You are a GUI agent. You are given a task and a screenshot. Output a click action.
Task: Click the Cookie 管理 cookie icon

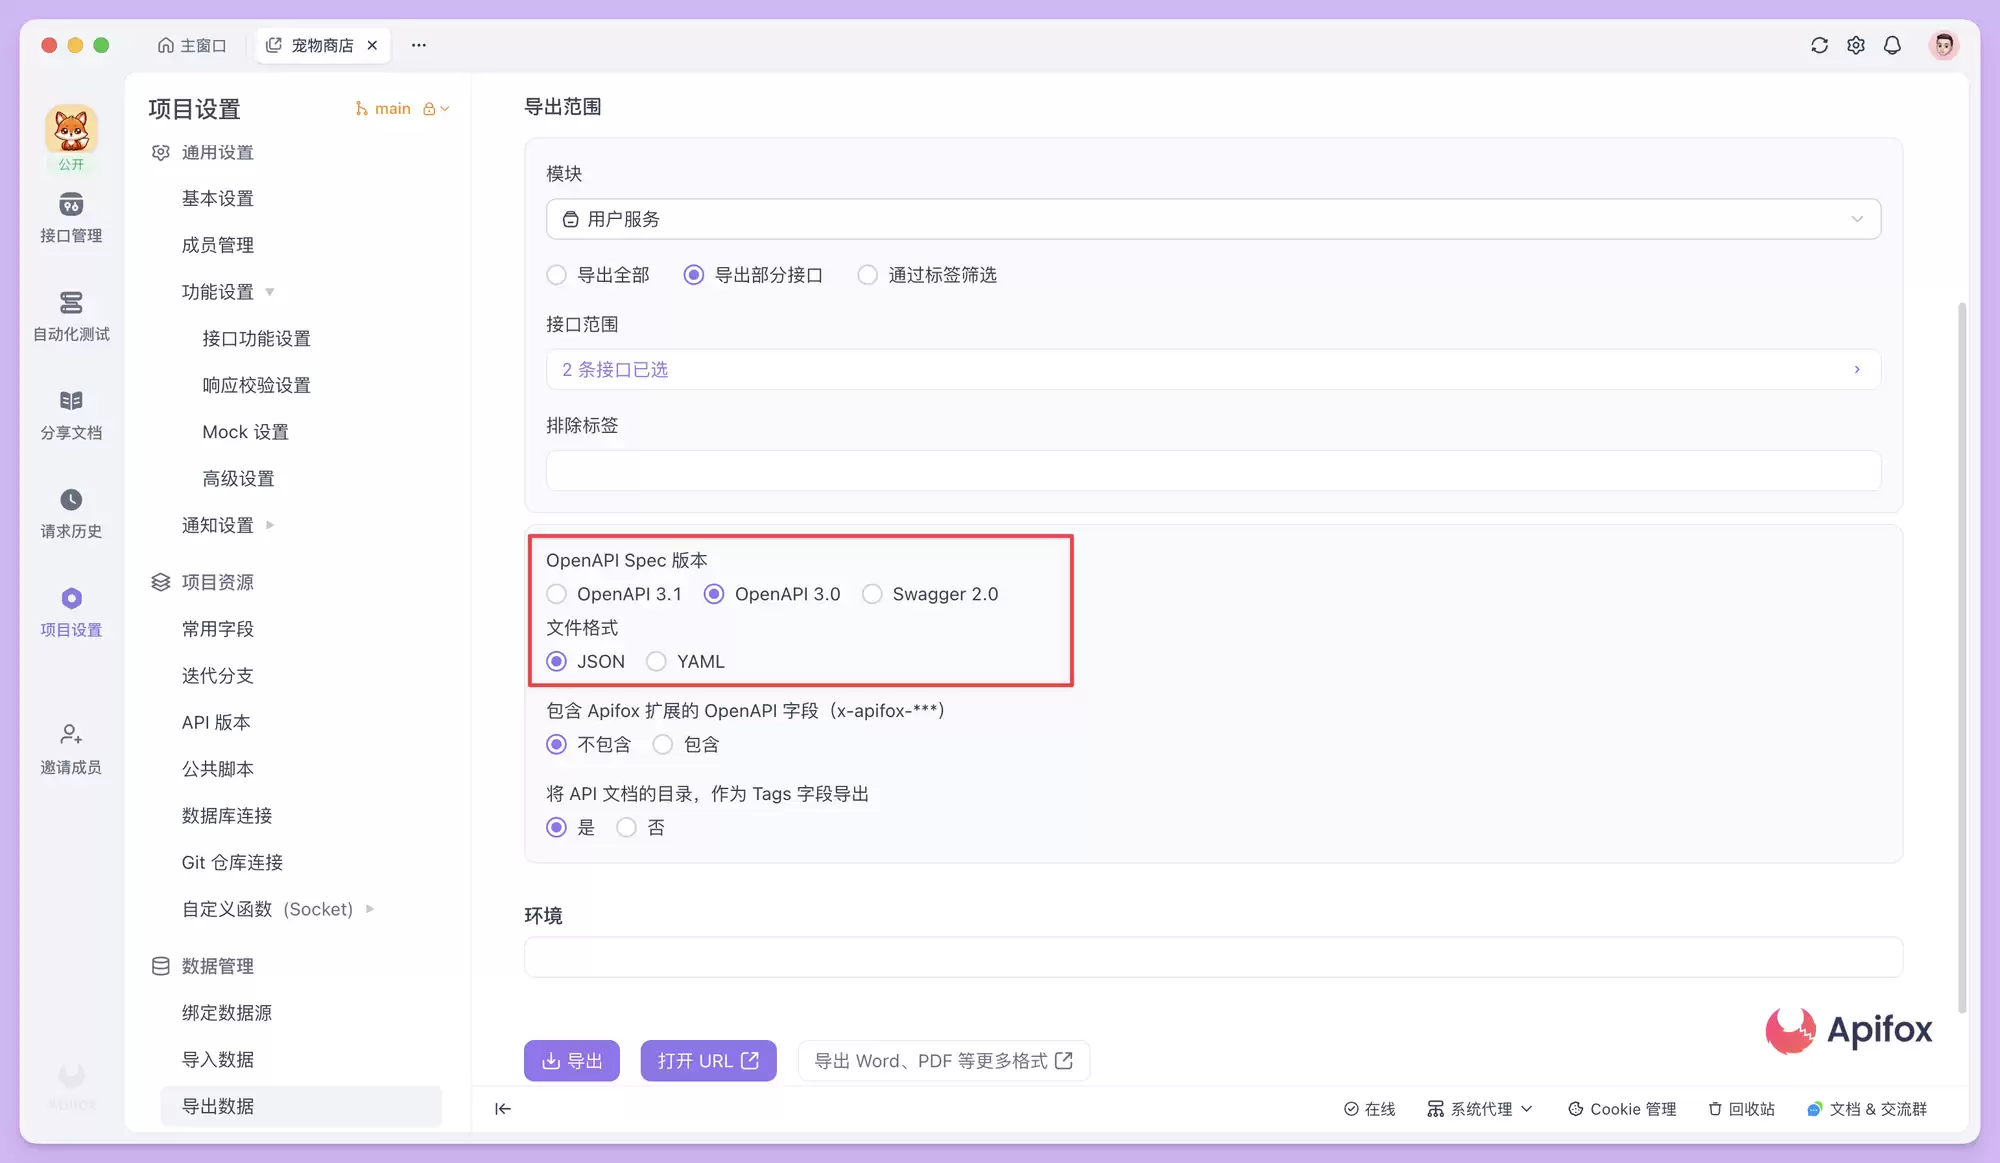pos(1575,1109)
